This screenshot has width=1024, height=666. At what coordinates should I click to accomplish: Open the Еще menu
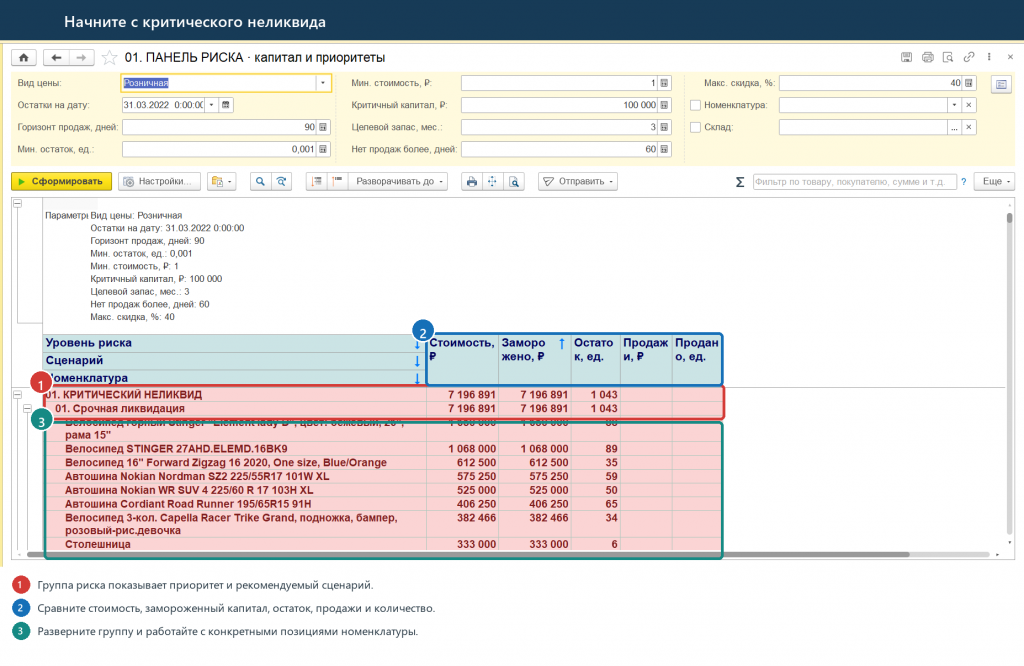tap(995, 182)
